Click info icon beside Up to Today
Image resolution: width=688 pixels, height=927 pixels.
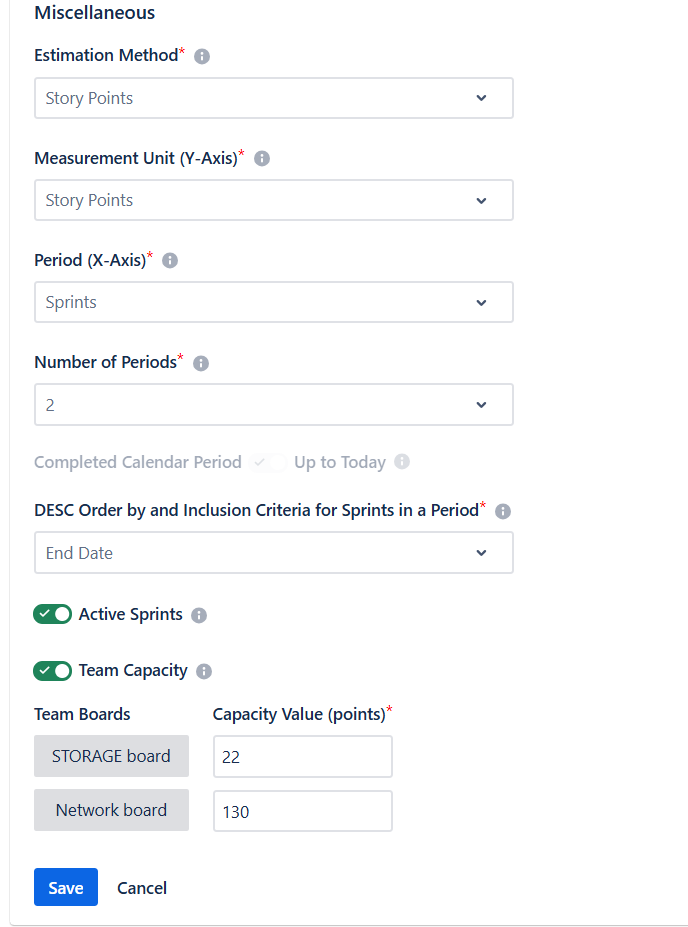(x=402, y=462)
